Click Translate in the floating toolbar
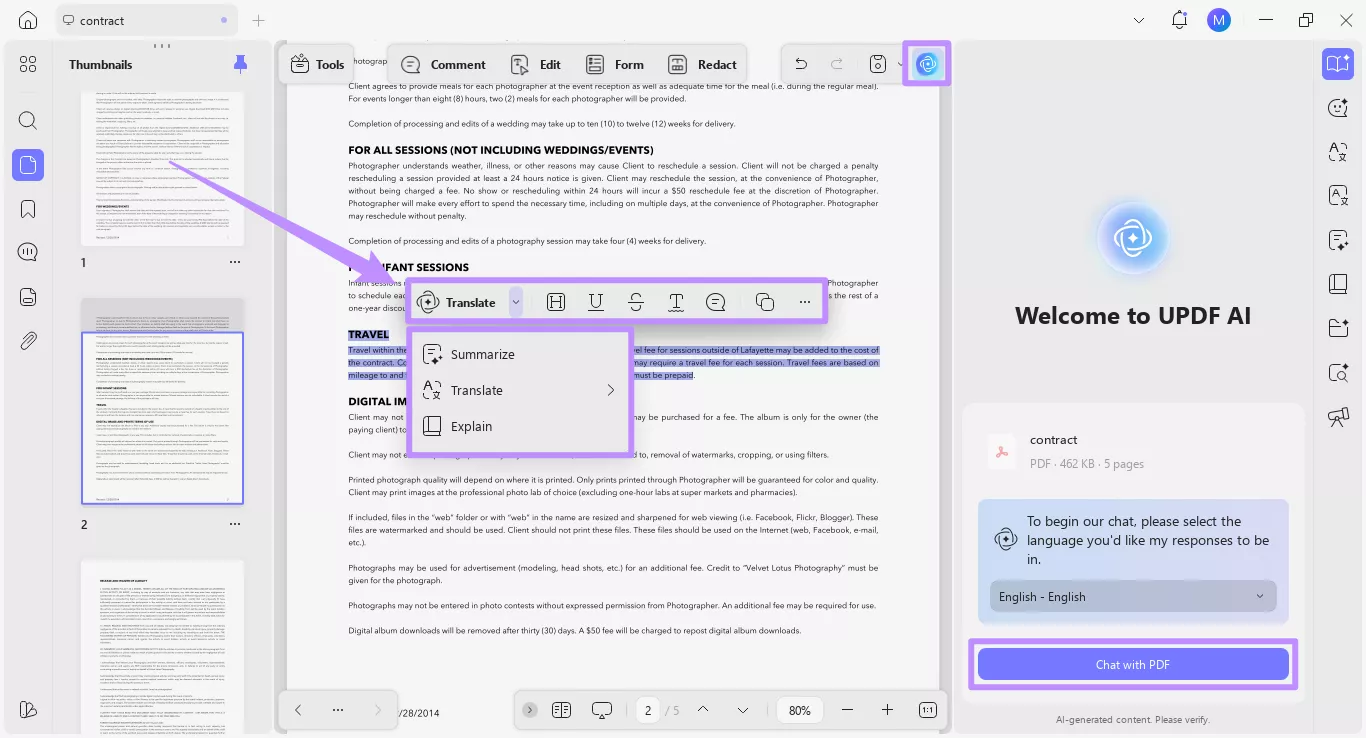 point(457,302)
